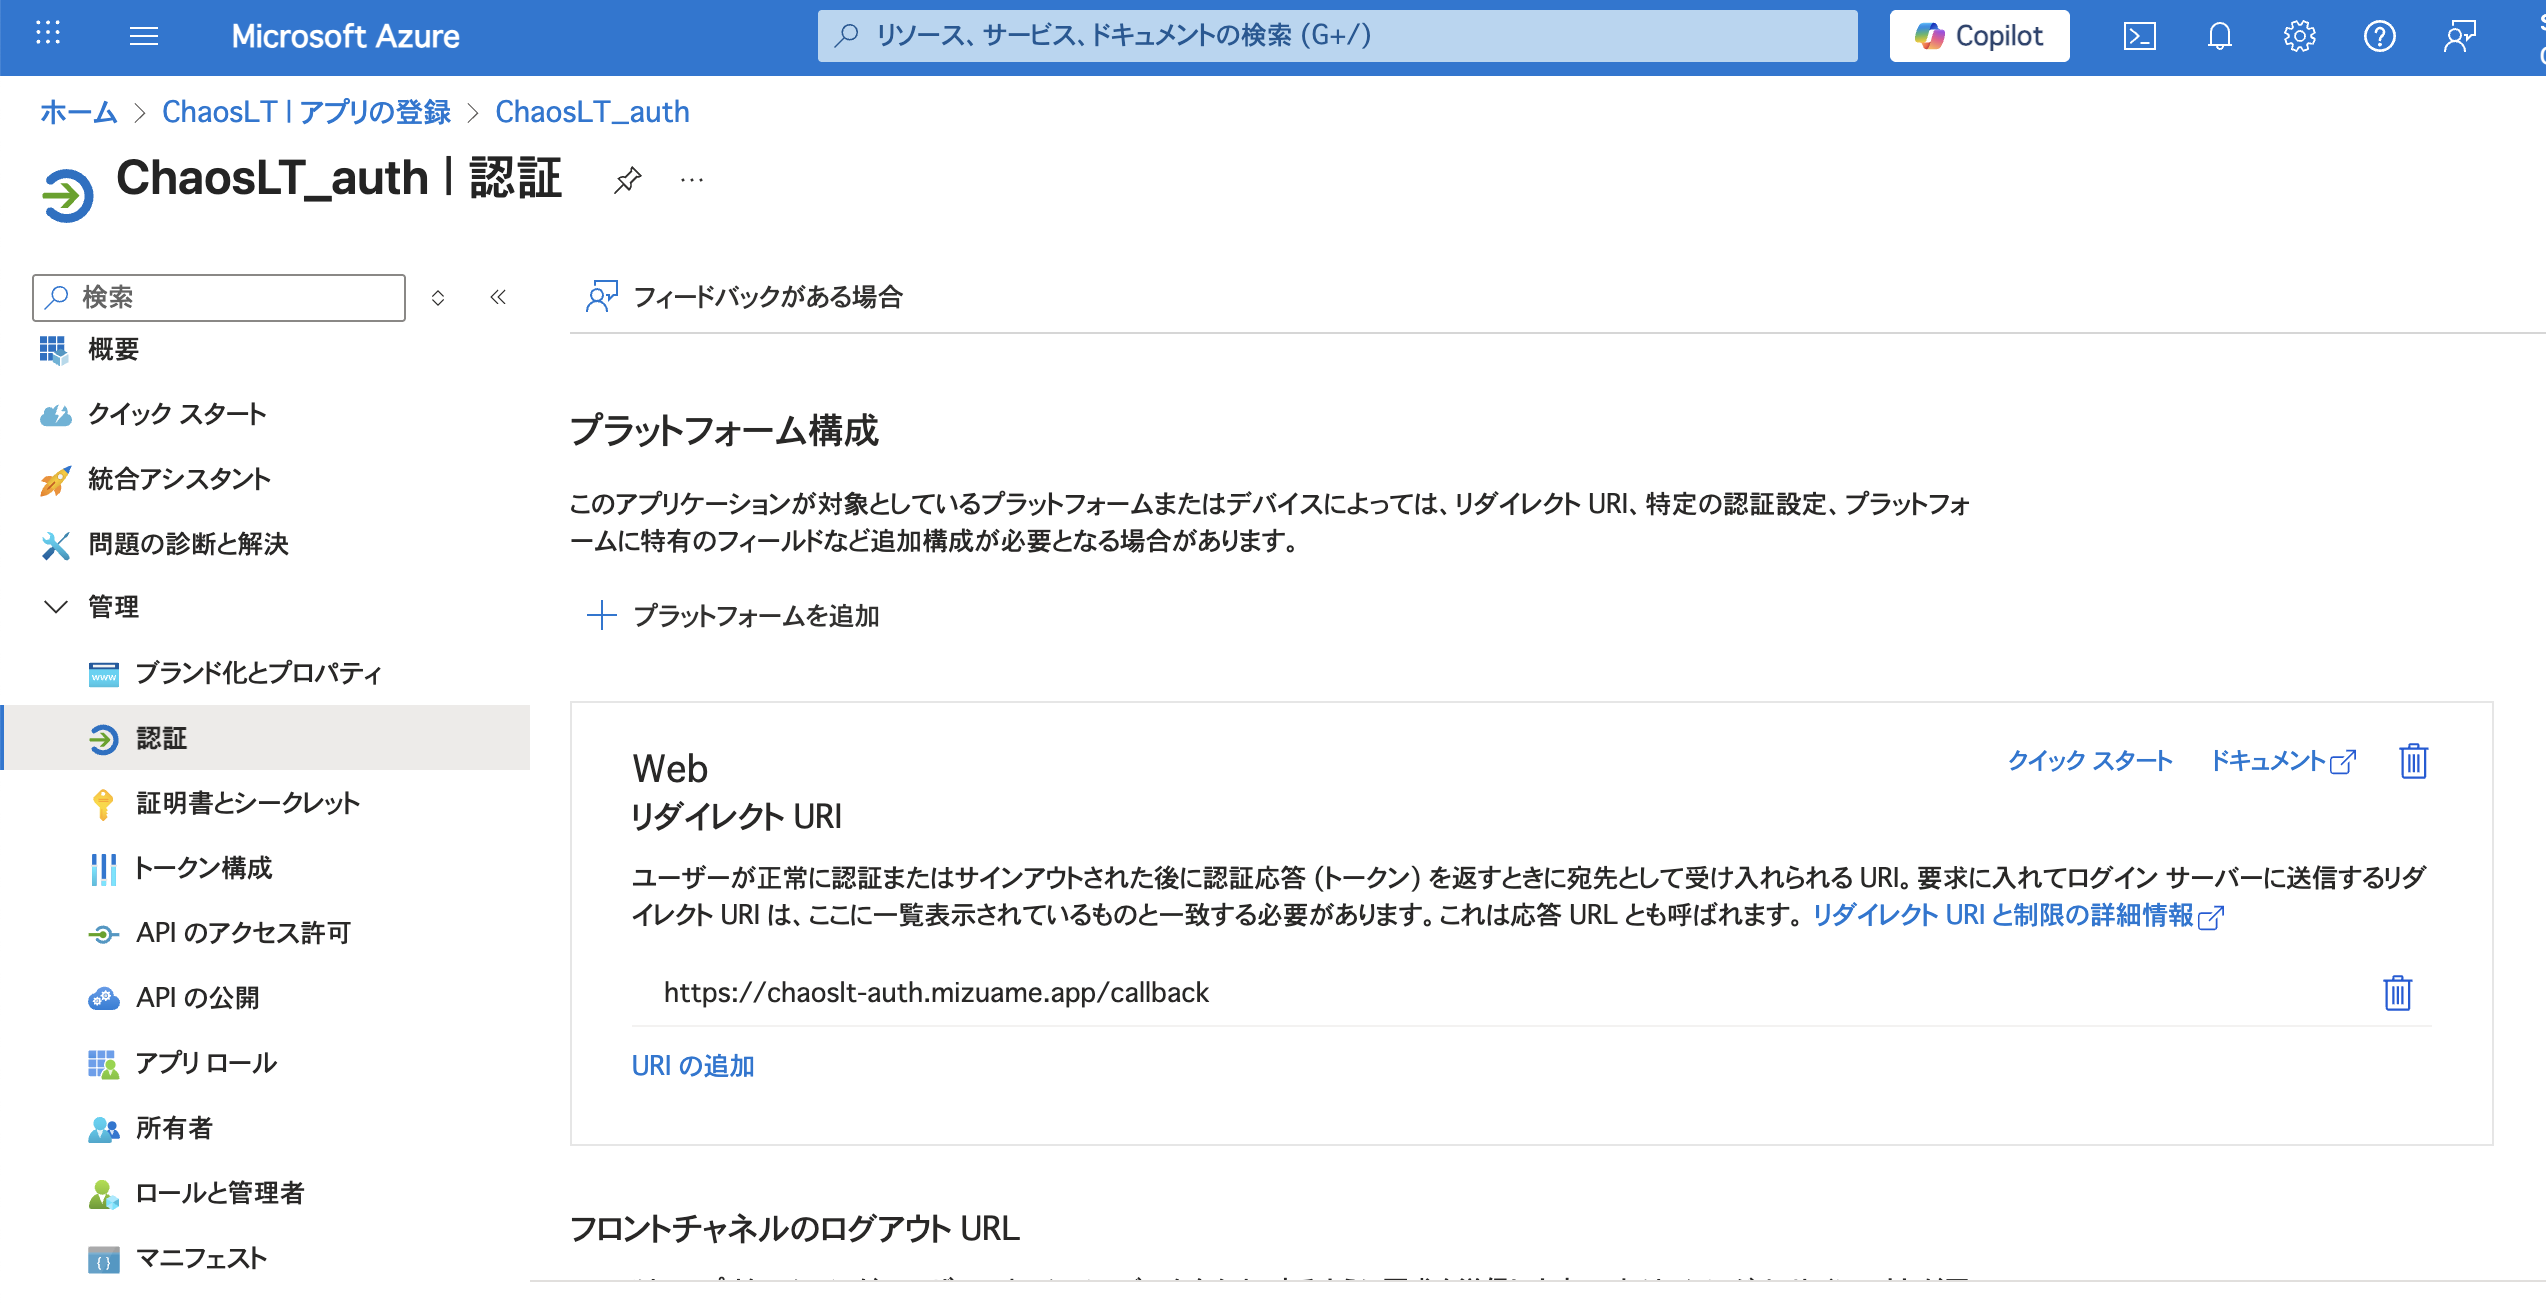Open the Azure portal hamburger menu
2546x1304 pixels.
[144, 37]
